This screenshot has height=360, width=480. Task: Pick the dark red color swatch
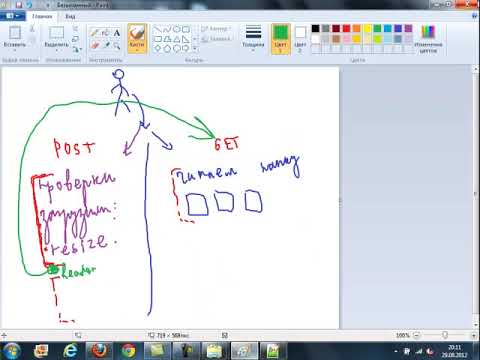tap(336, 29)
